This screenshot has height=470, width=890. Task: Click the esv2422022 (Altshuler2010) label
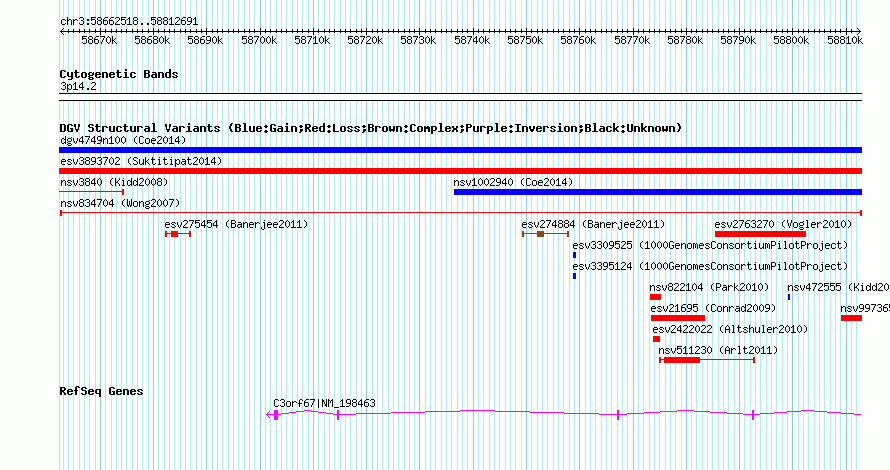730,329
